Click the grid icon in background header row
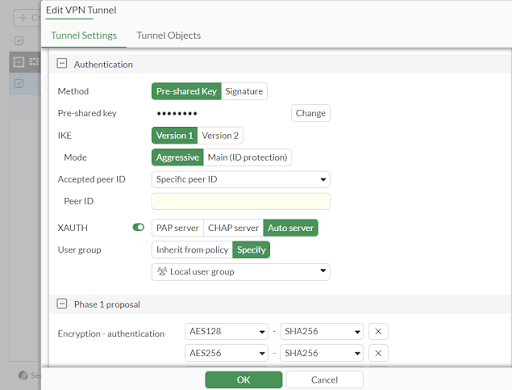 [x=34, y=62]
